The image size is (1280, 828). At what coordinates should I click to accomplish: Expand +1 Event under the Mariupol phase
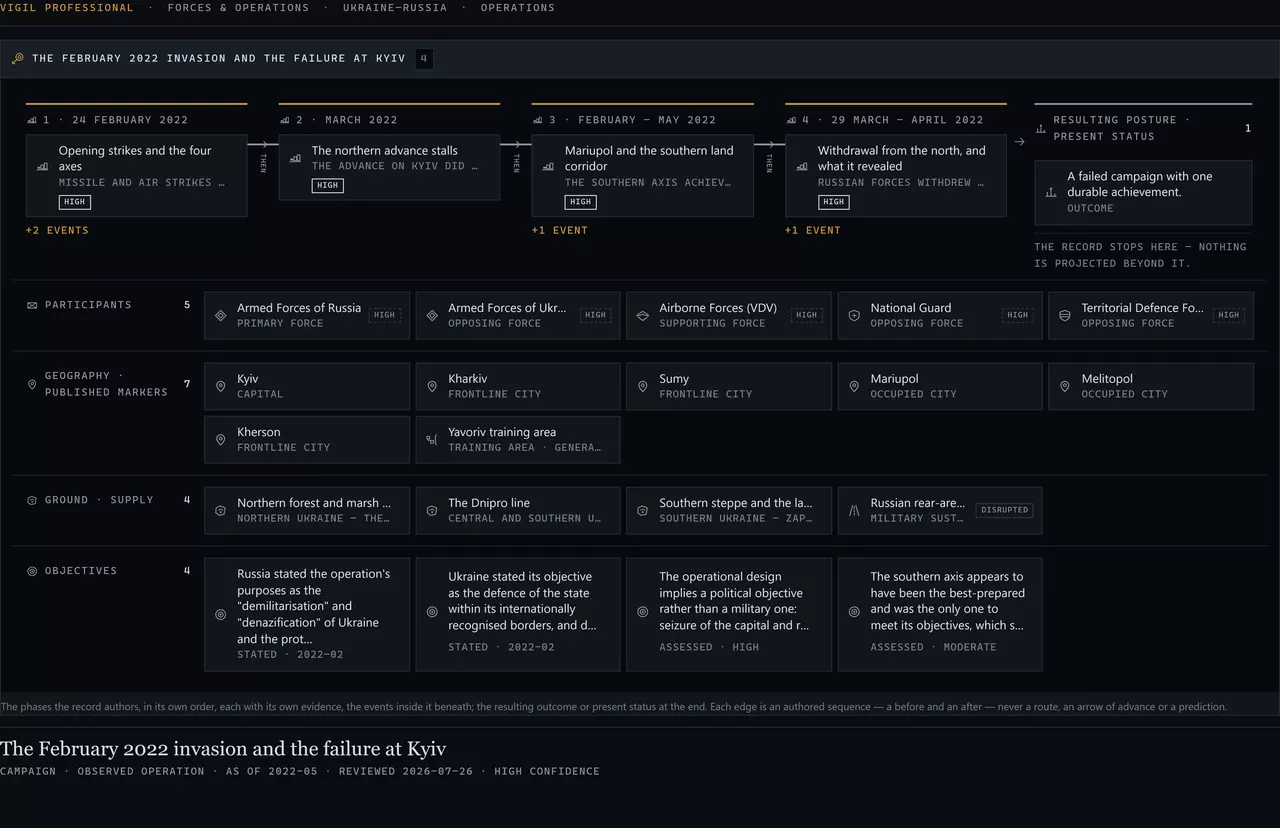[x=560, y=230]
